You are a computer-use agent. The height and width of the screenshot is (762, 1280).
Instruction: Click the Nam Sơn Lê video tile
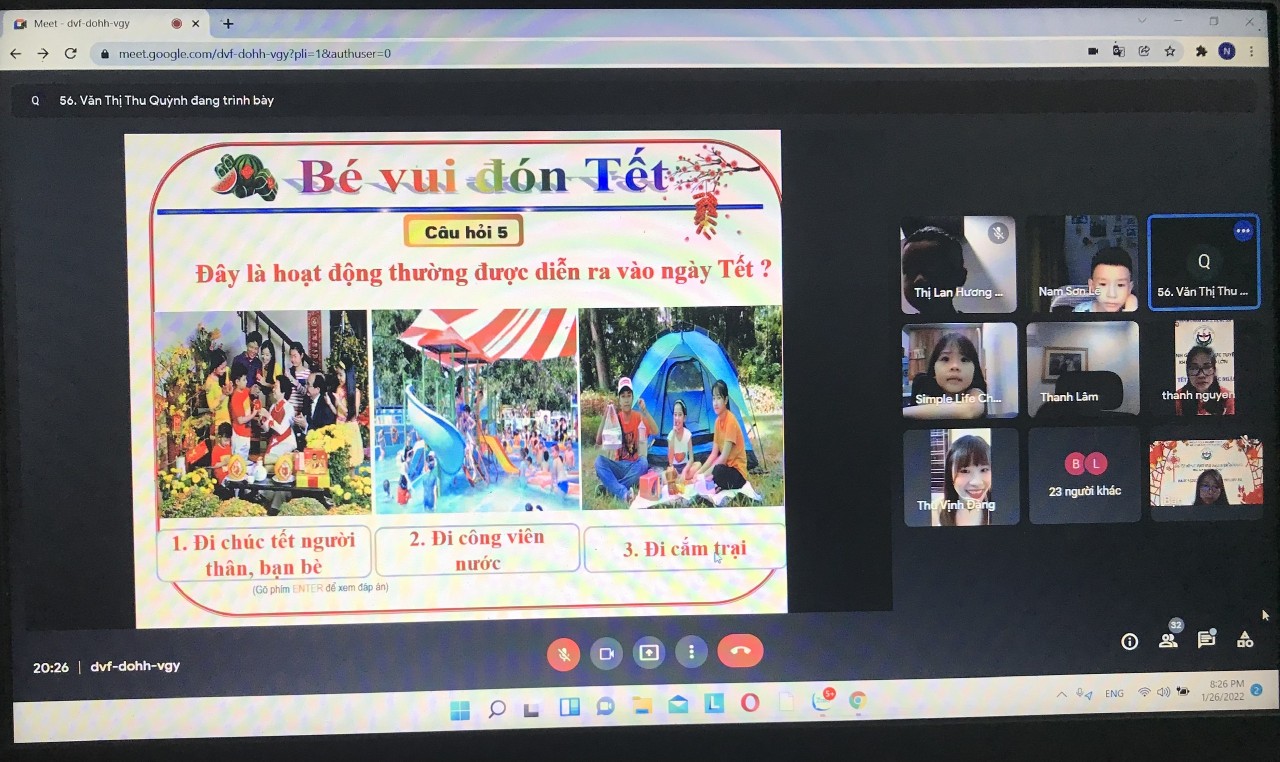point(1082,264)
